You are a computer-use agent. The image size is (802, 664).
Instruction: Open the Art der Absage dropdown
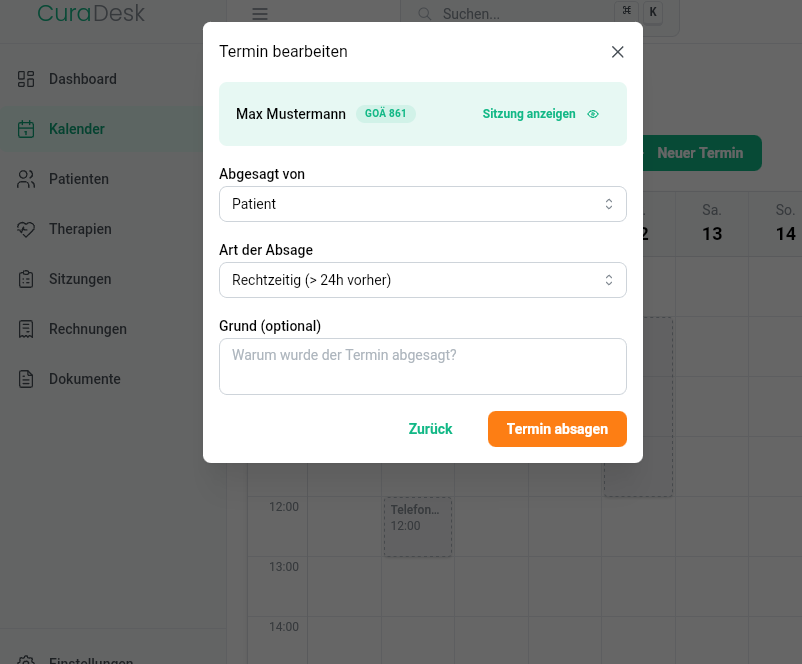point(422,280)
